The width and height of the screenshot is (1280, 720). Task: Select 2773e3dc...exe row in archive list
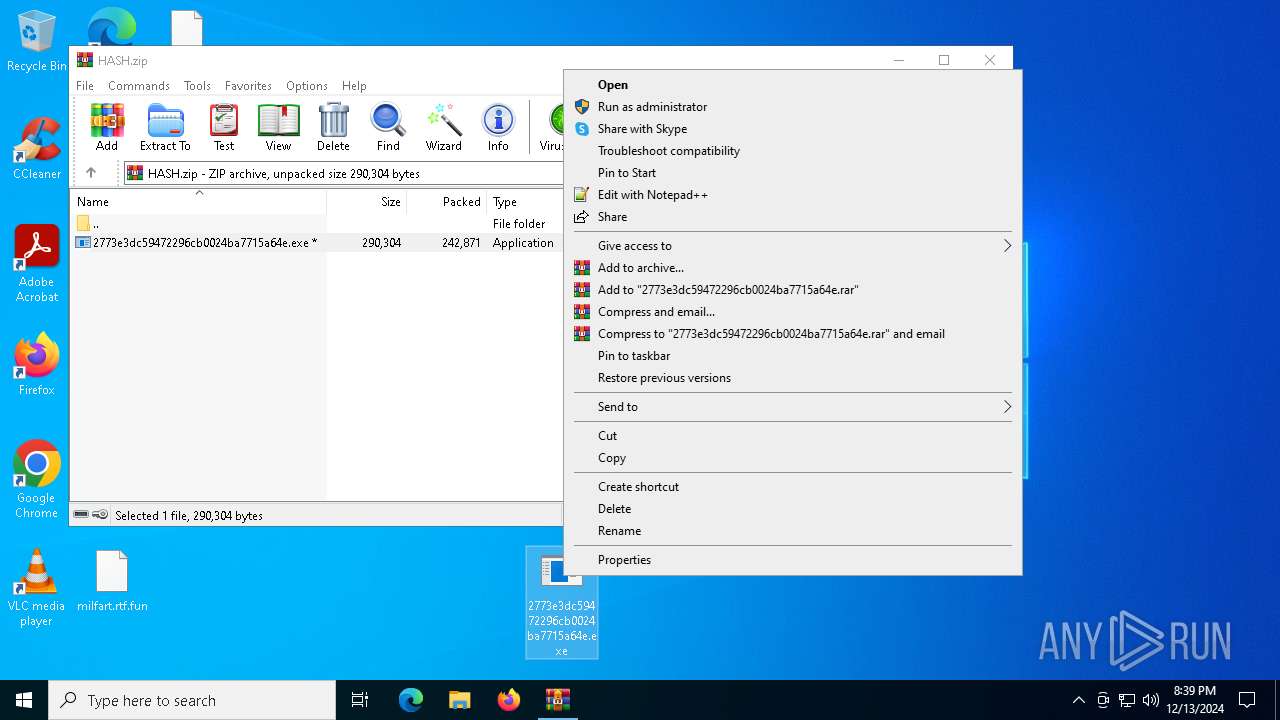[317, 243]
